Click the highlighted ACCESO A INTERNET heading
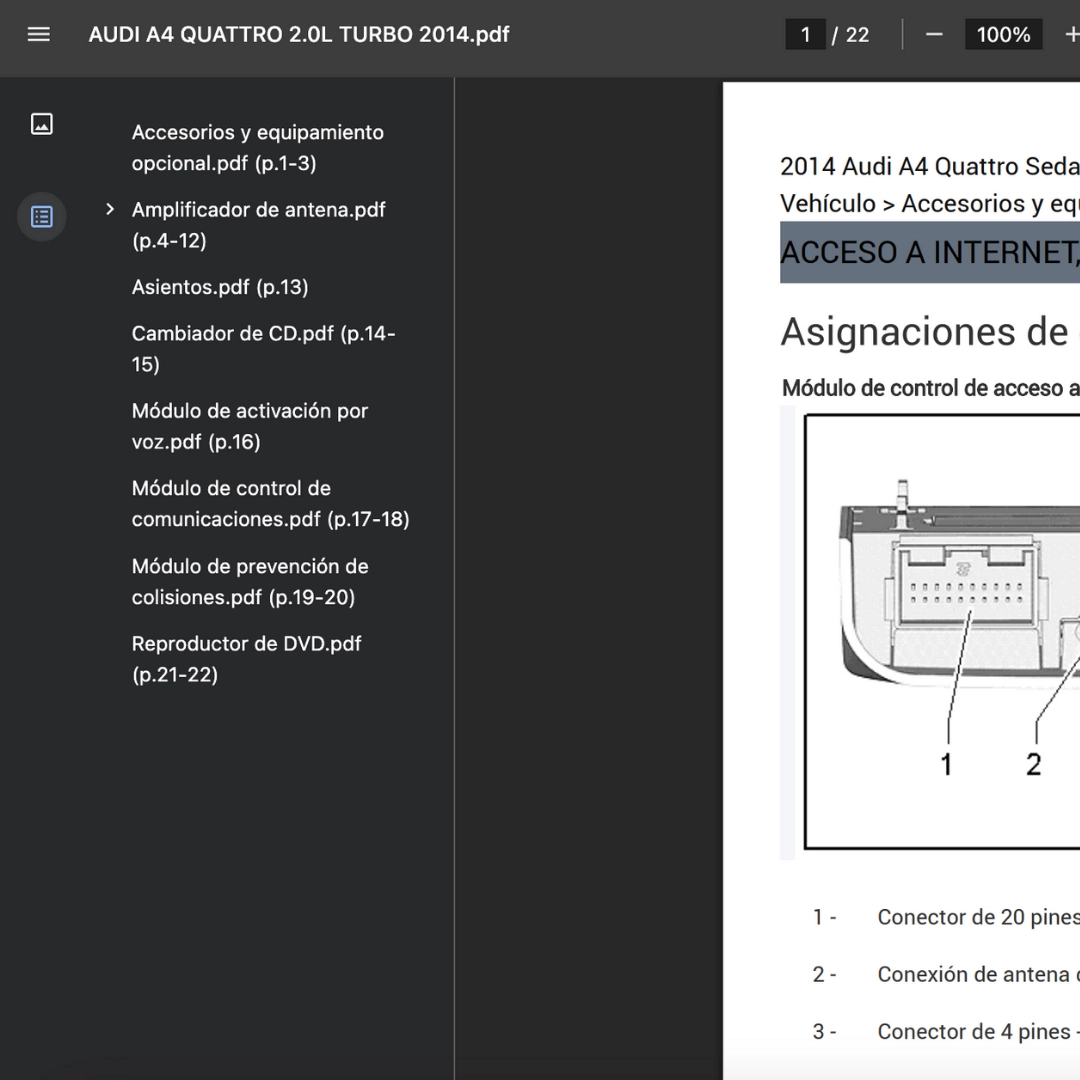1080x1080 pixels. click(x=929, y=253)
